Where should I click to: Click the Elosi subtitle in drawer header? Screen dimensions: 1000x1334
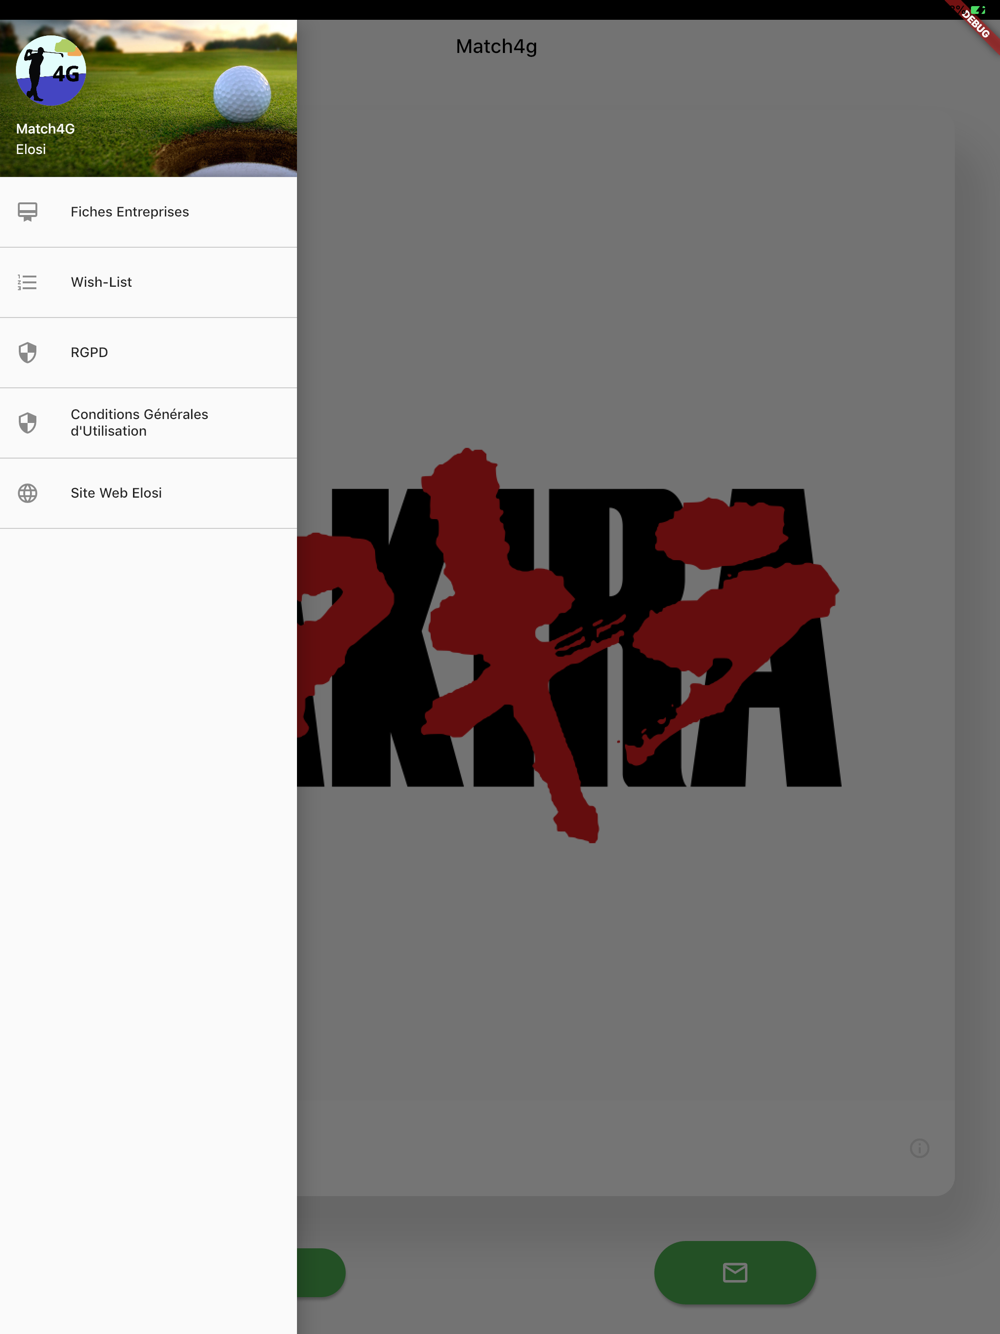click(31, 149)
